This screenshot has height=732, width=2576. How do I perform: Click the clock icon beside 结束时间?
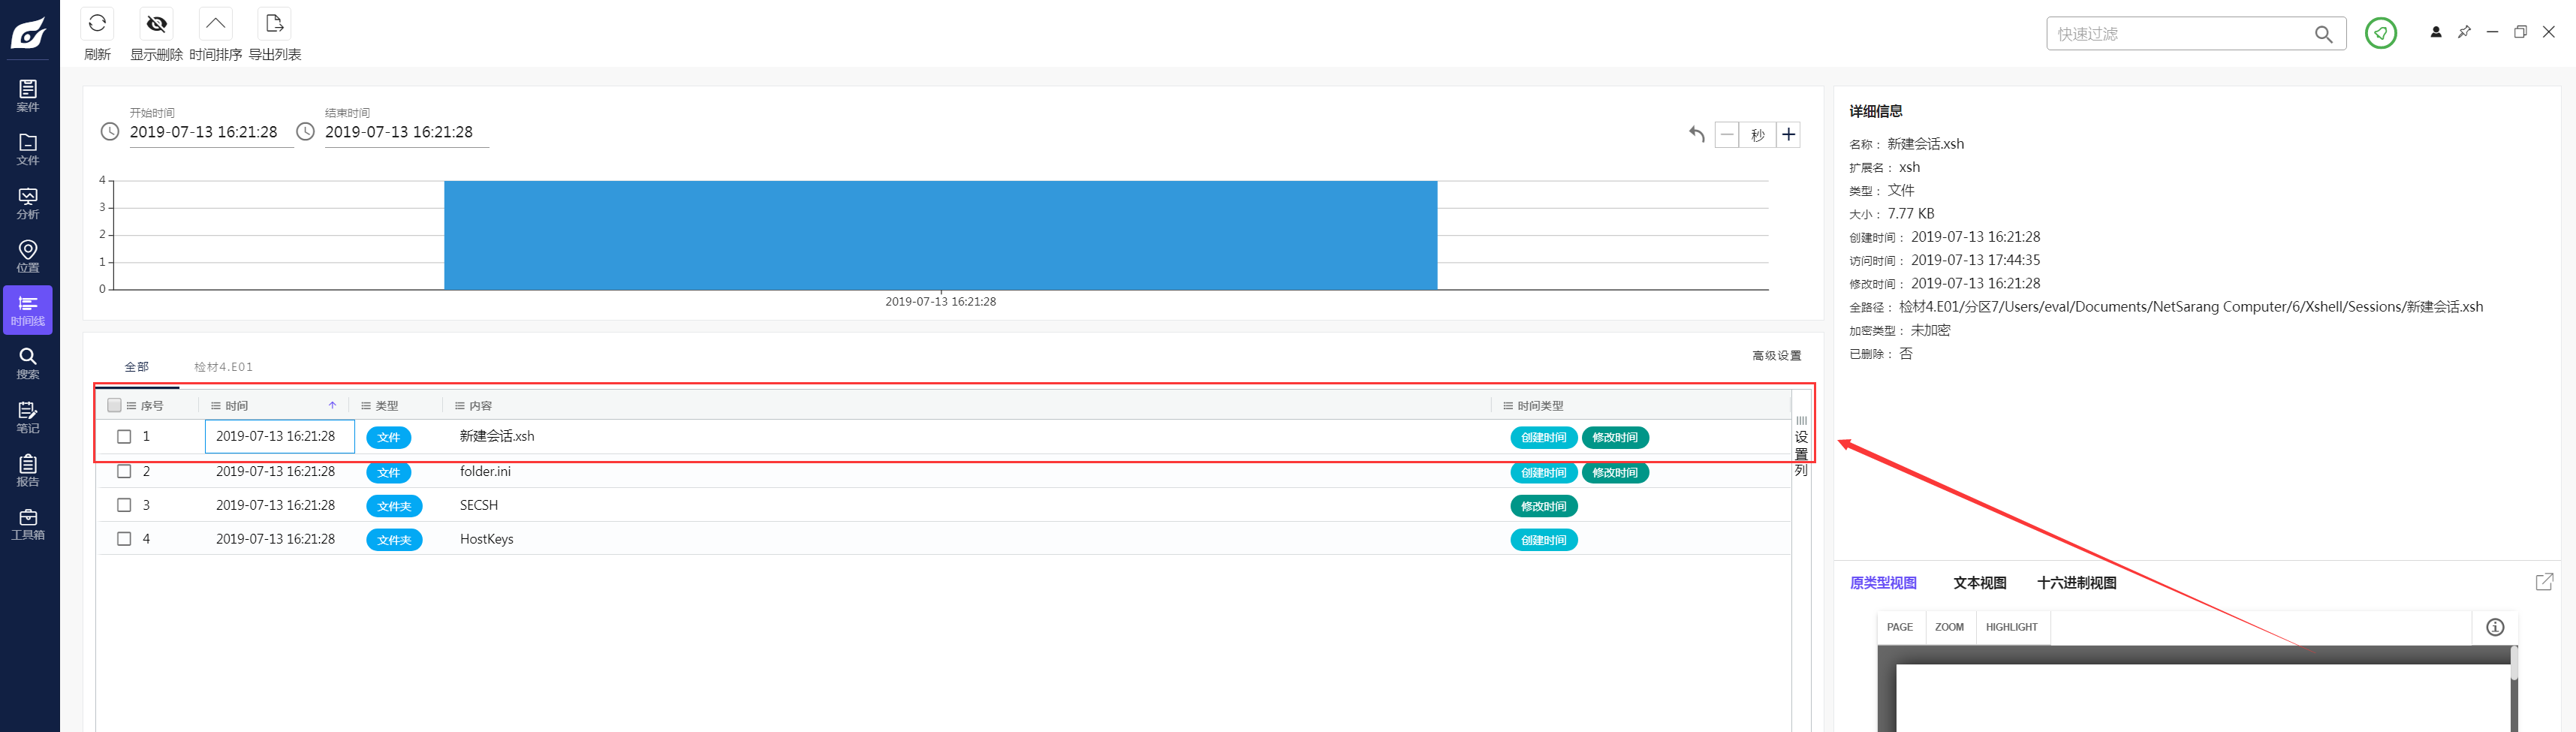click(305, 132)
